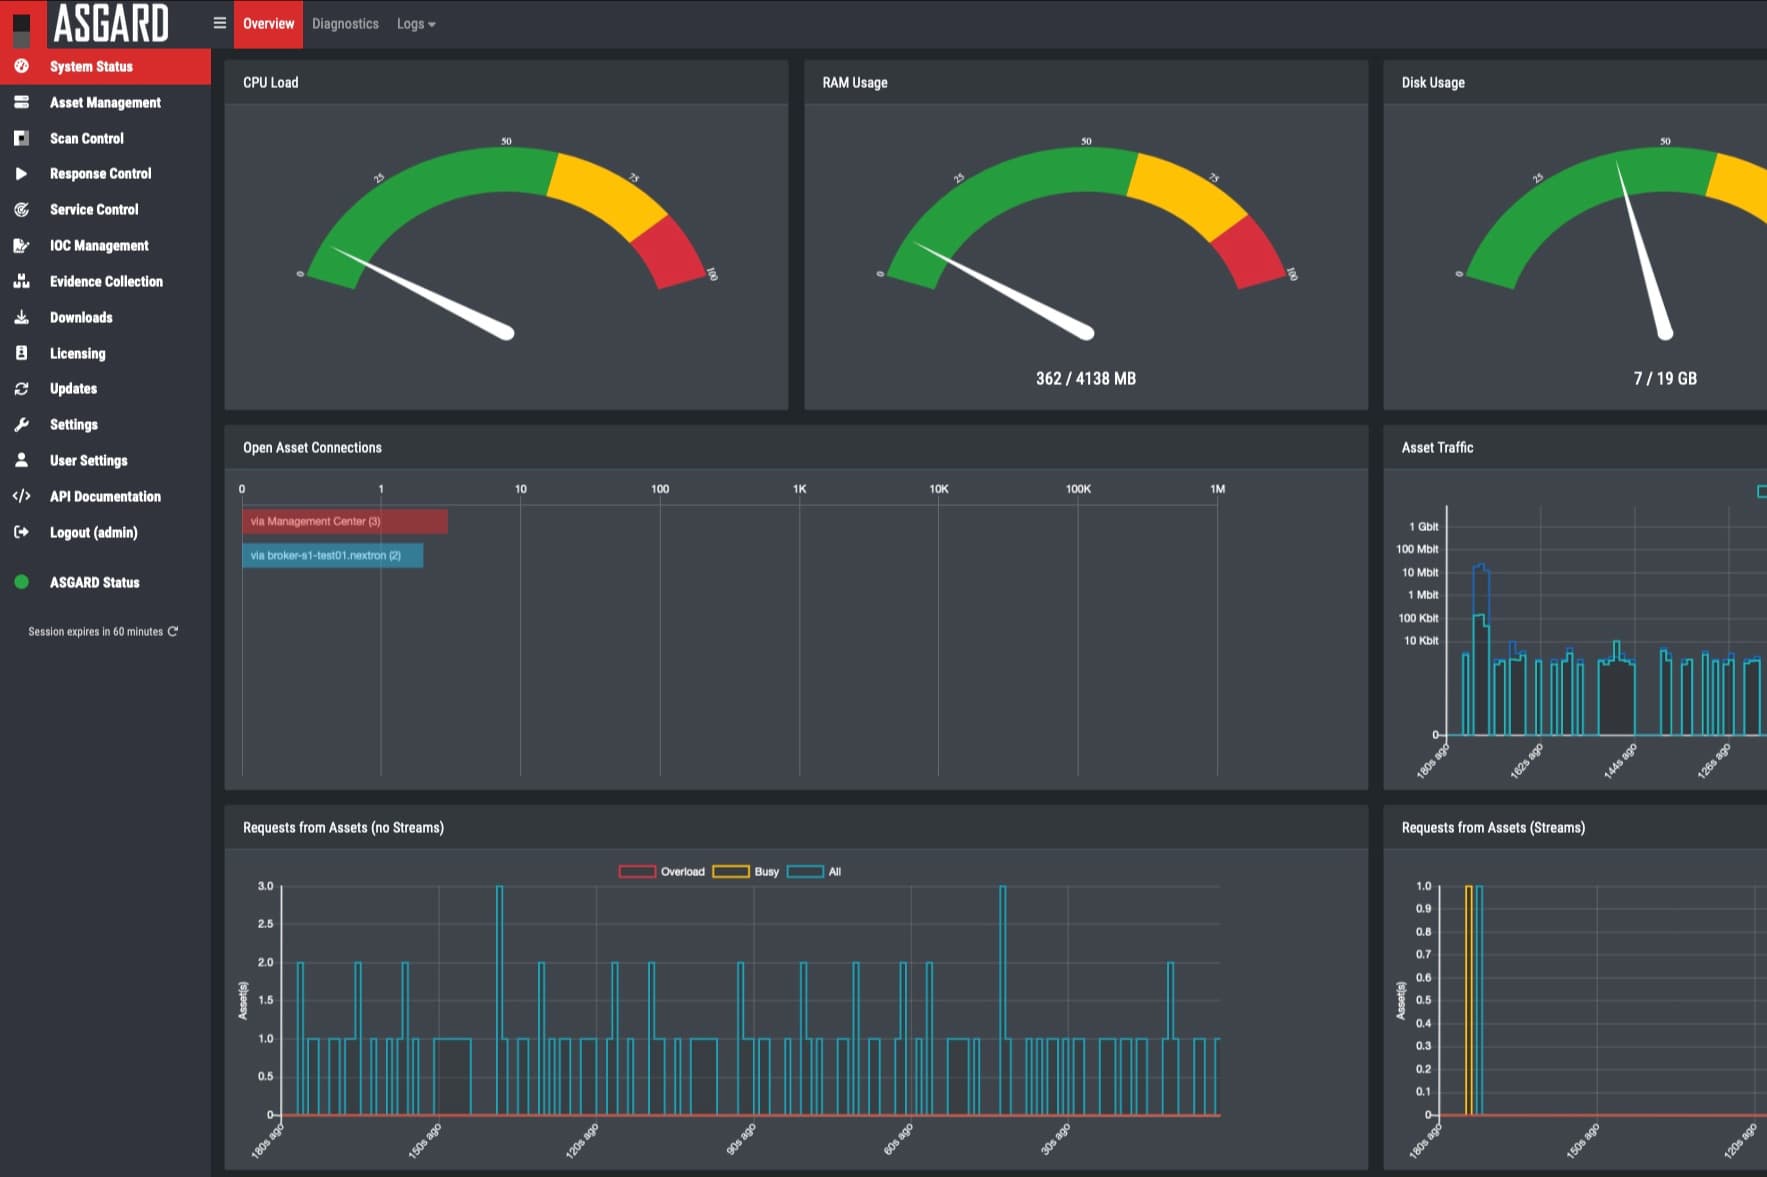Click the via Management Center (3) bar
The height and width of the screenshot is (1177, 1767).
tap(345, 521)
